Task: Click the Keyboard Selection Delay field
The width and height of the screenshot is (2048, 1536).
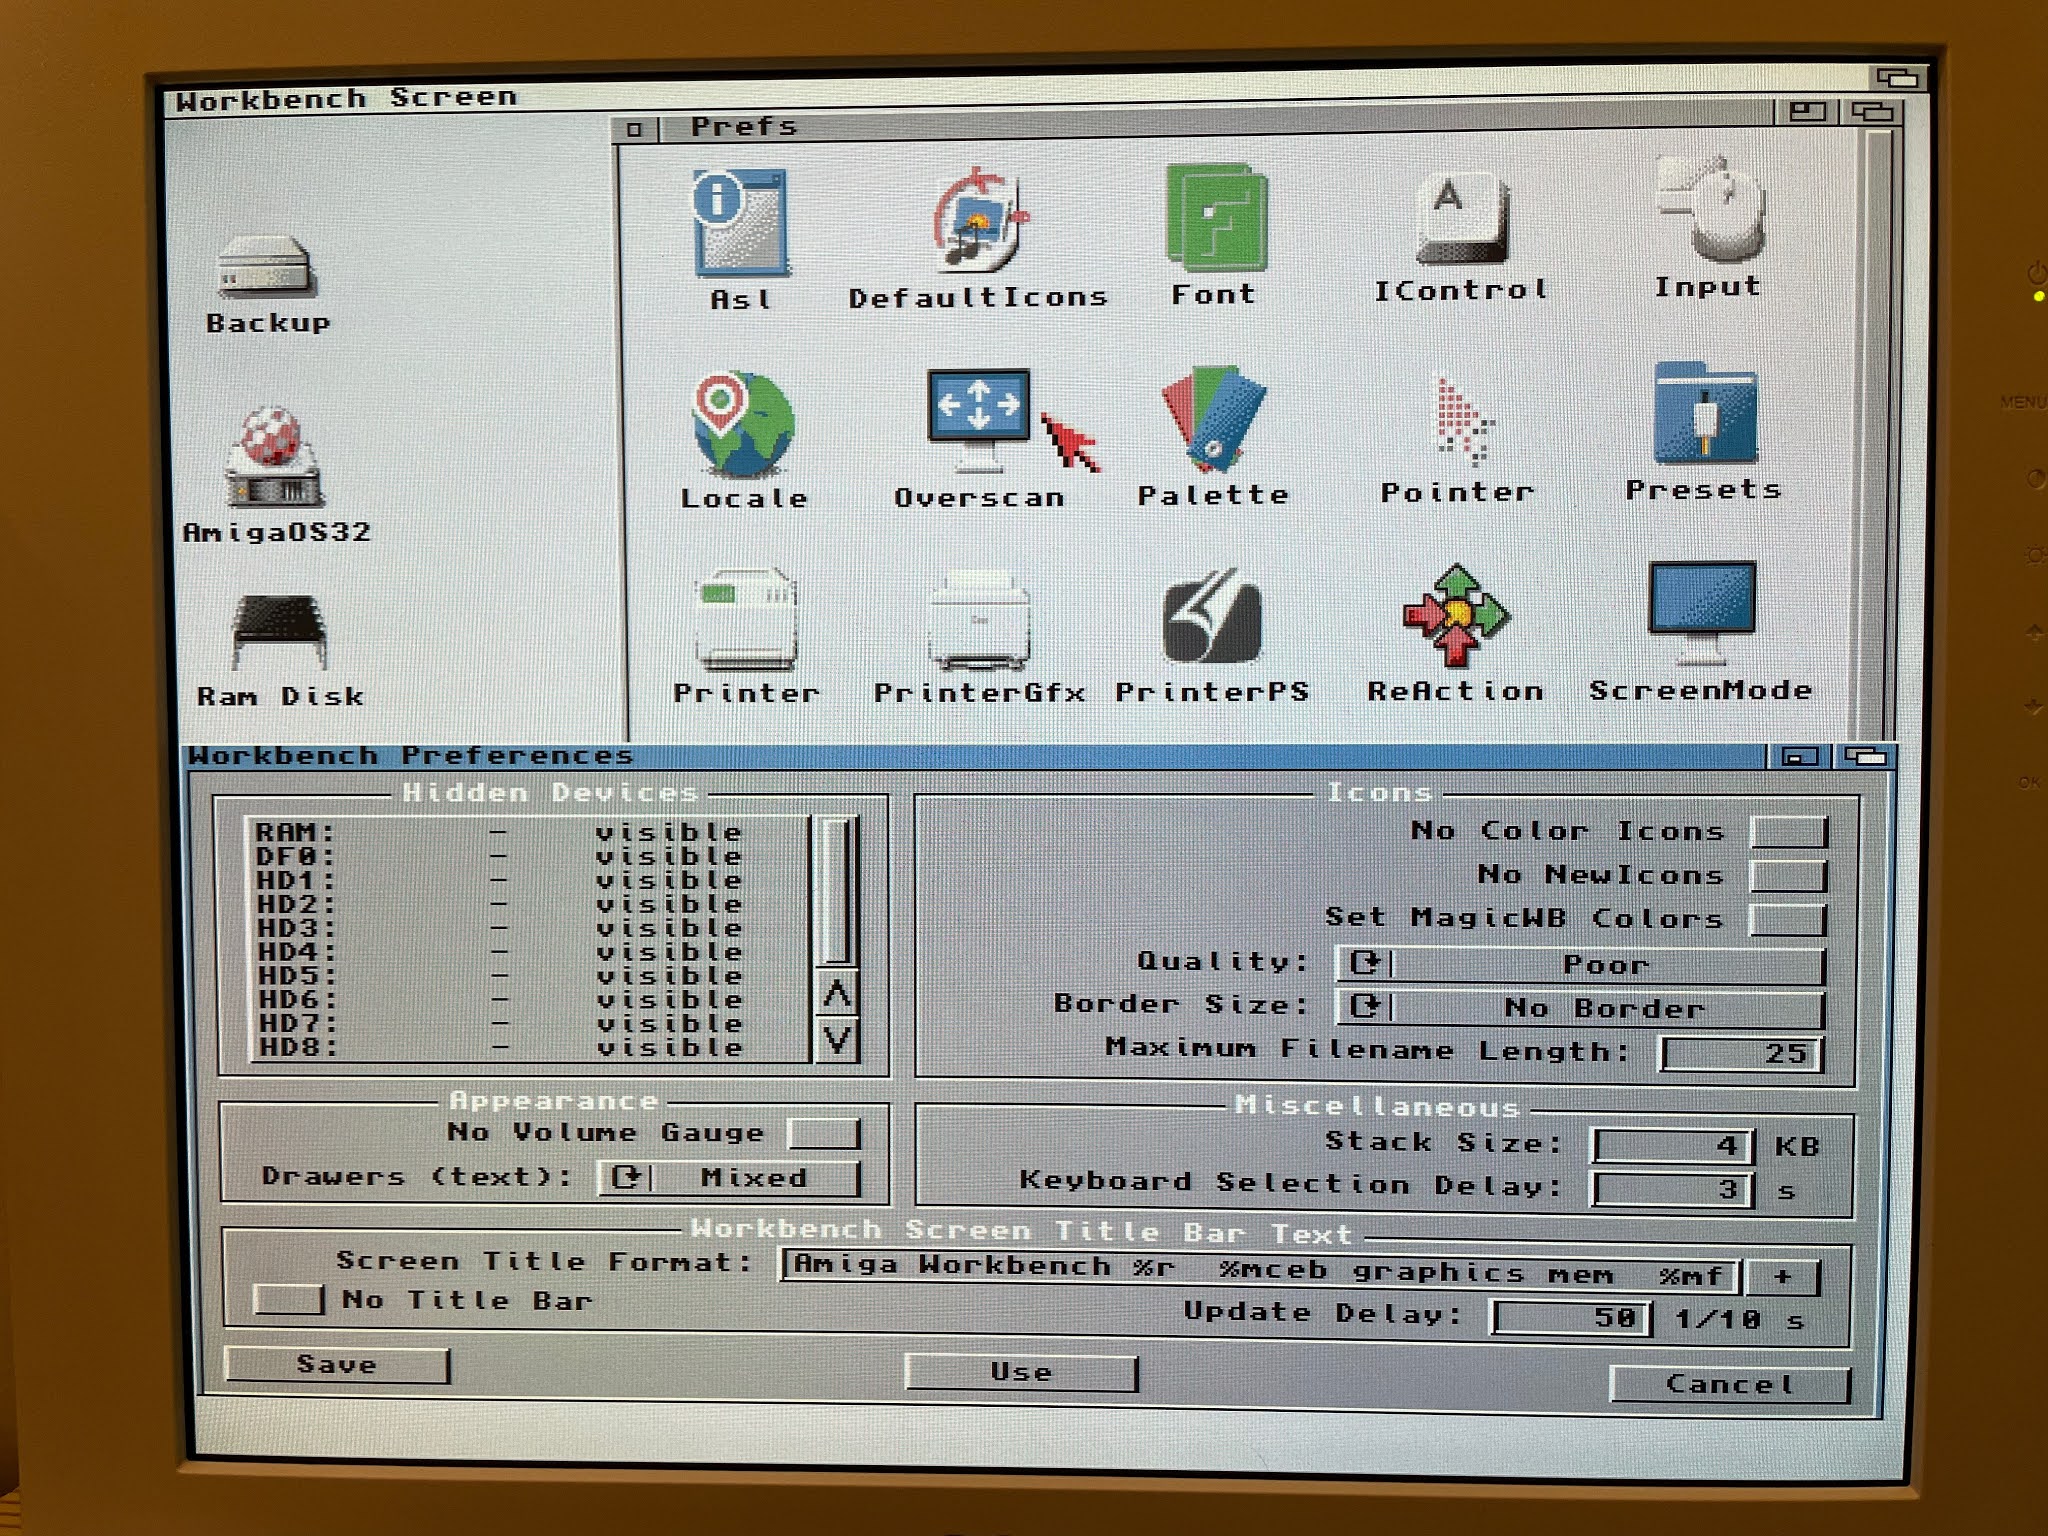Action: pyautogui.click(x=1672, y=1190)
